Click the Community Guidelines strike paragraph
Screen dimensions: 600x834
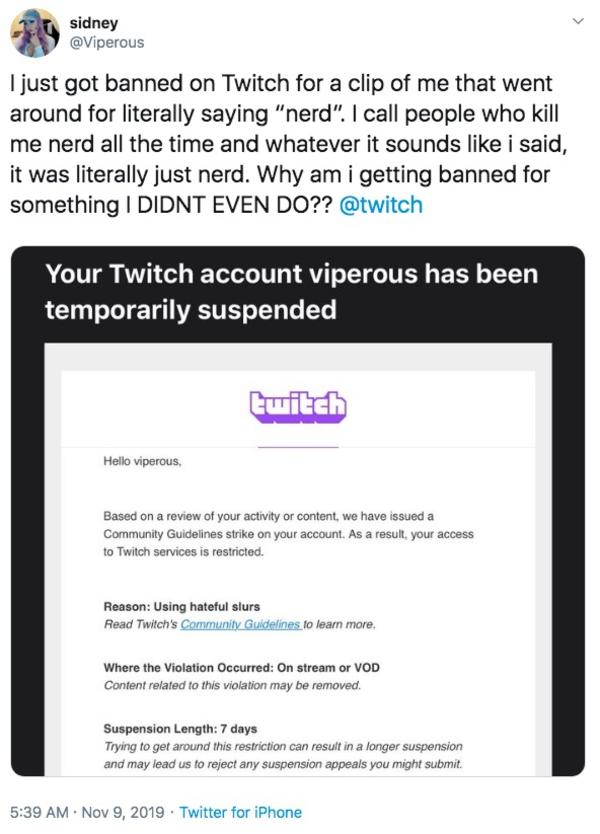pos(288,533)
